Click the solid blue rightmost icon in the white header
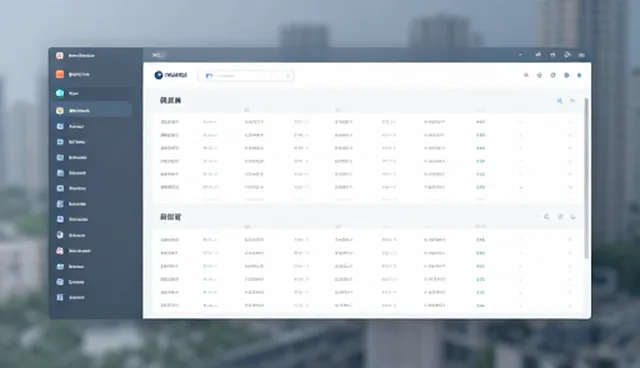 tap(579, 75)
